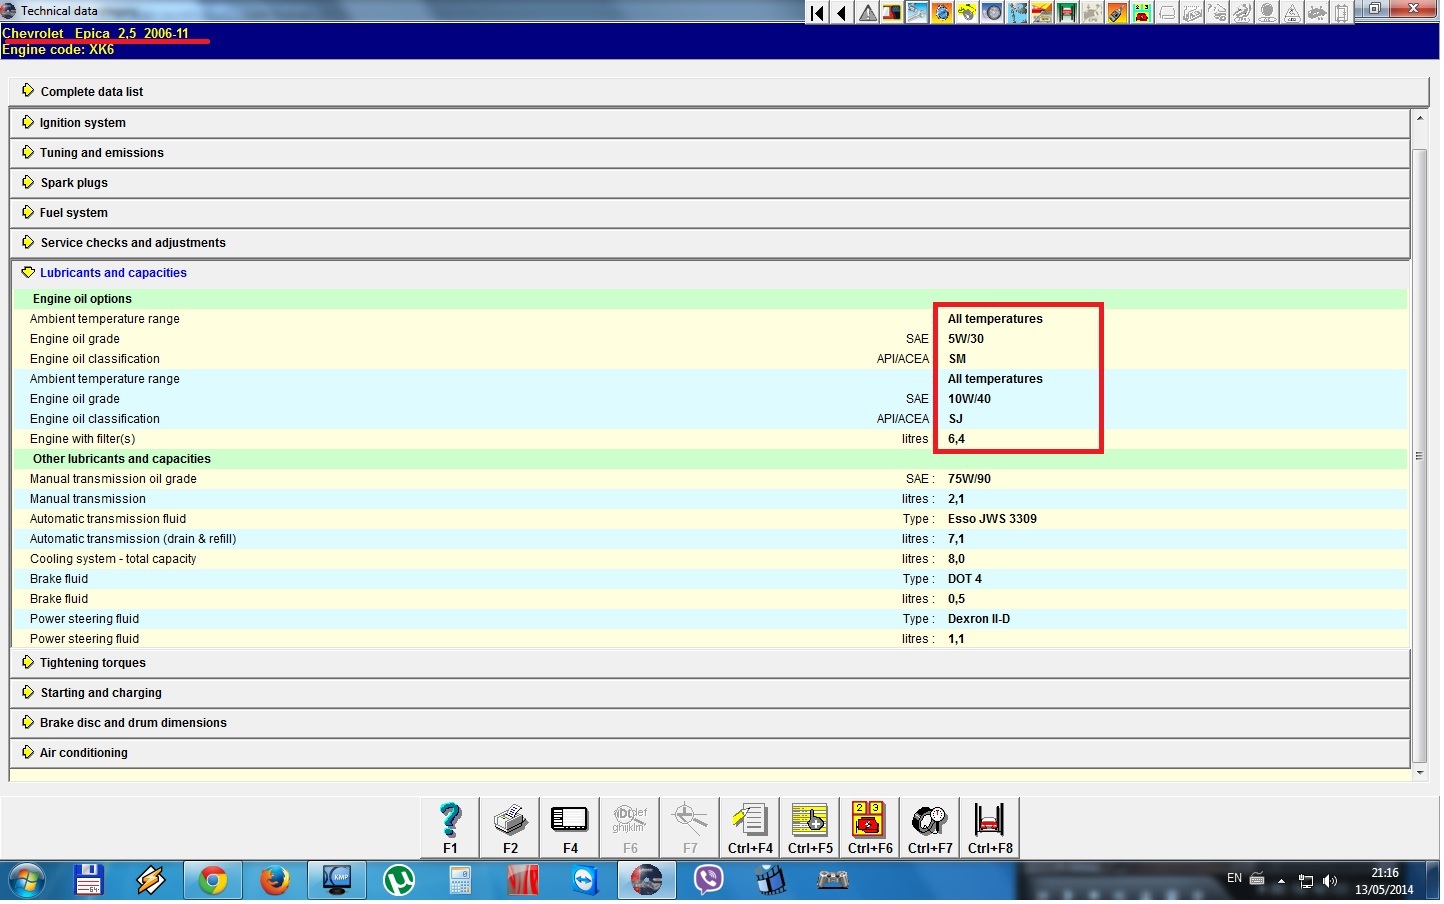Click the Ctrl+F6 red battery button
1444x904 pixels.
point(870,828)
